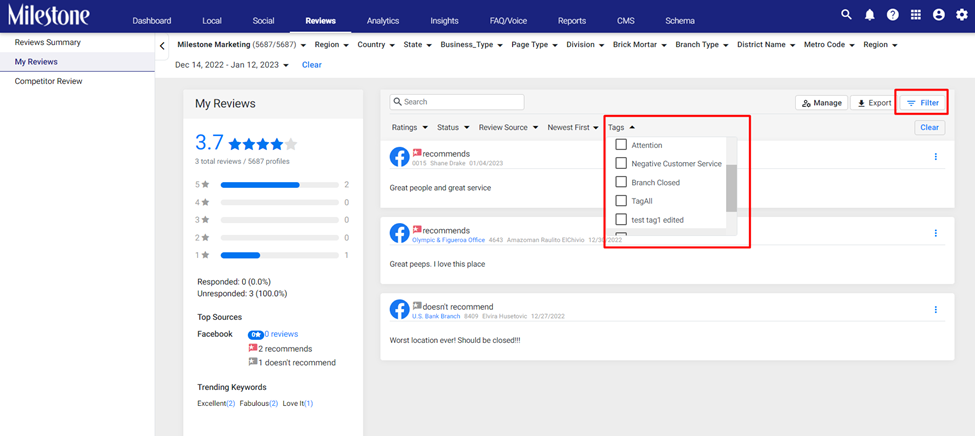Switch to the Analytics tab
The image size is (975, 436).
click(x=383, y=21)
